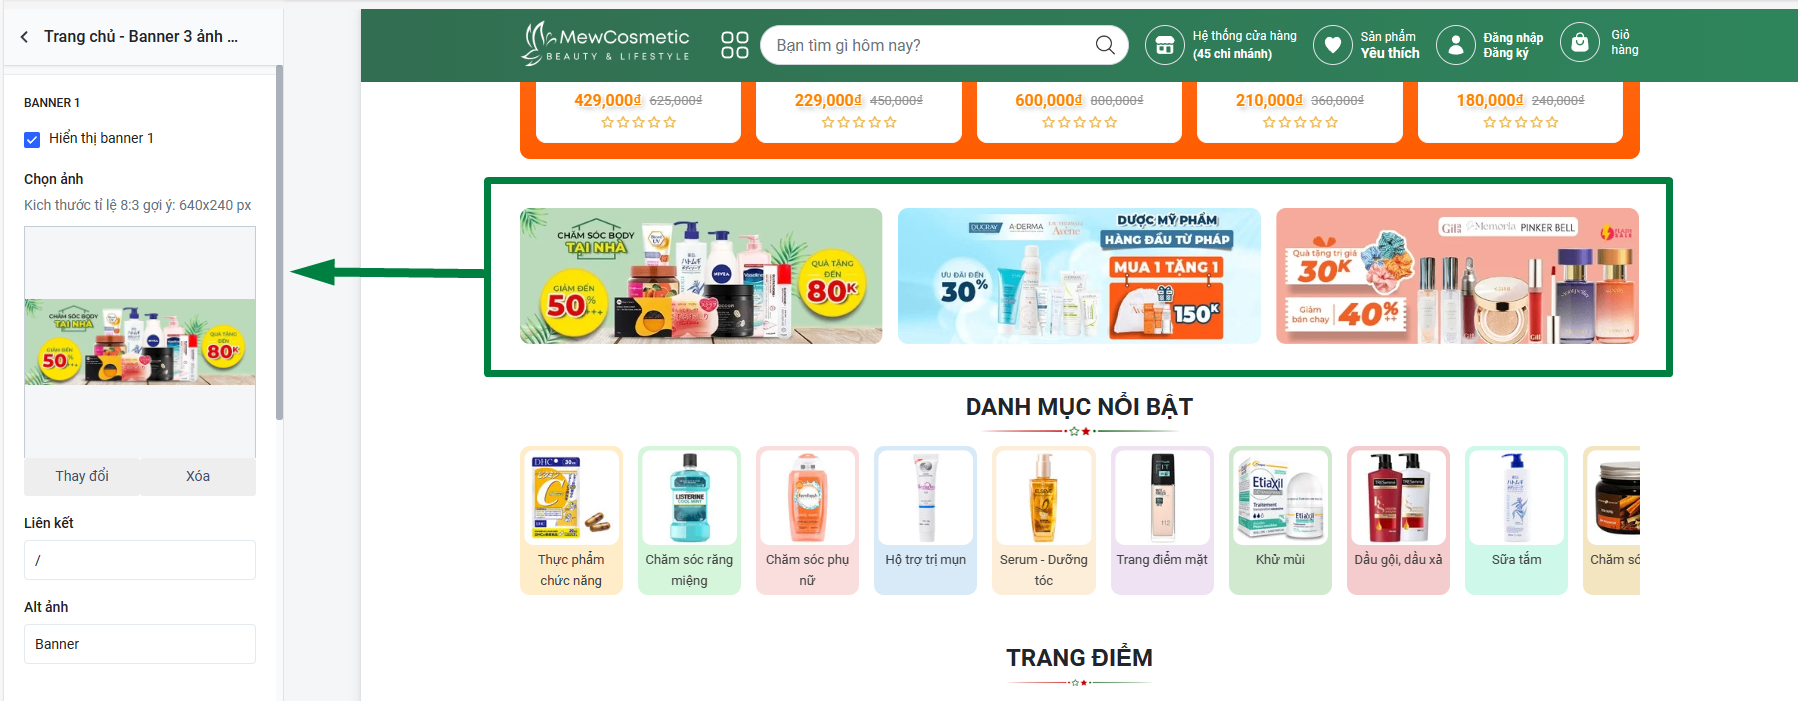Open Thực phẩm chức năng category
The image size is (1798, 701).
(x=571, y=520)
